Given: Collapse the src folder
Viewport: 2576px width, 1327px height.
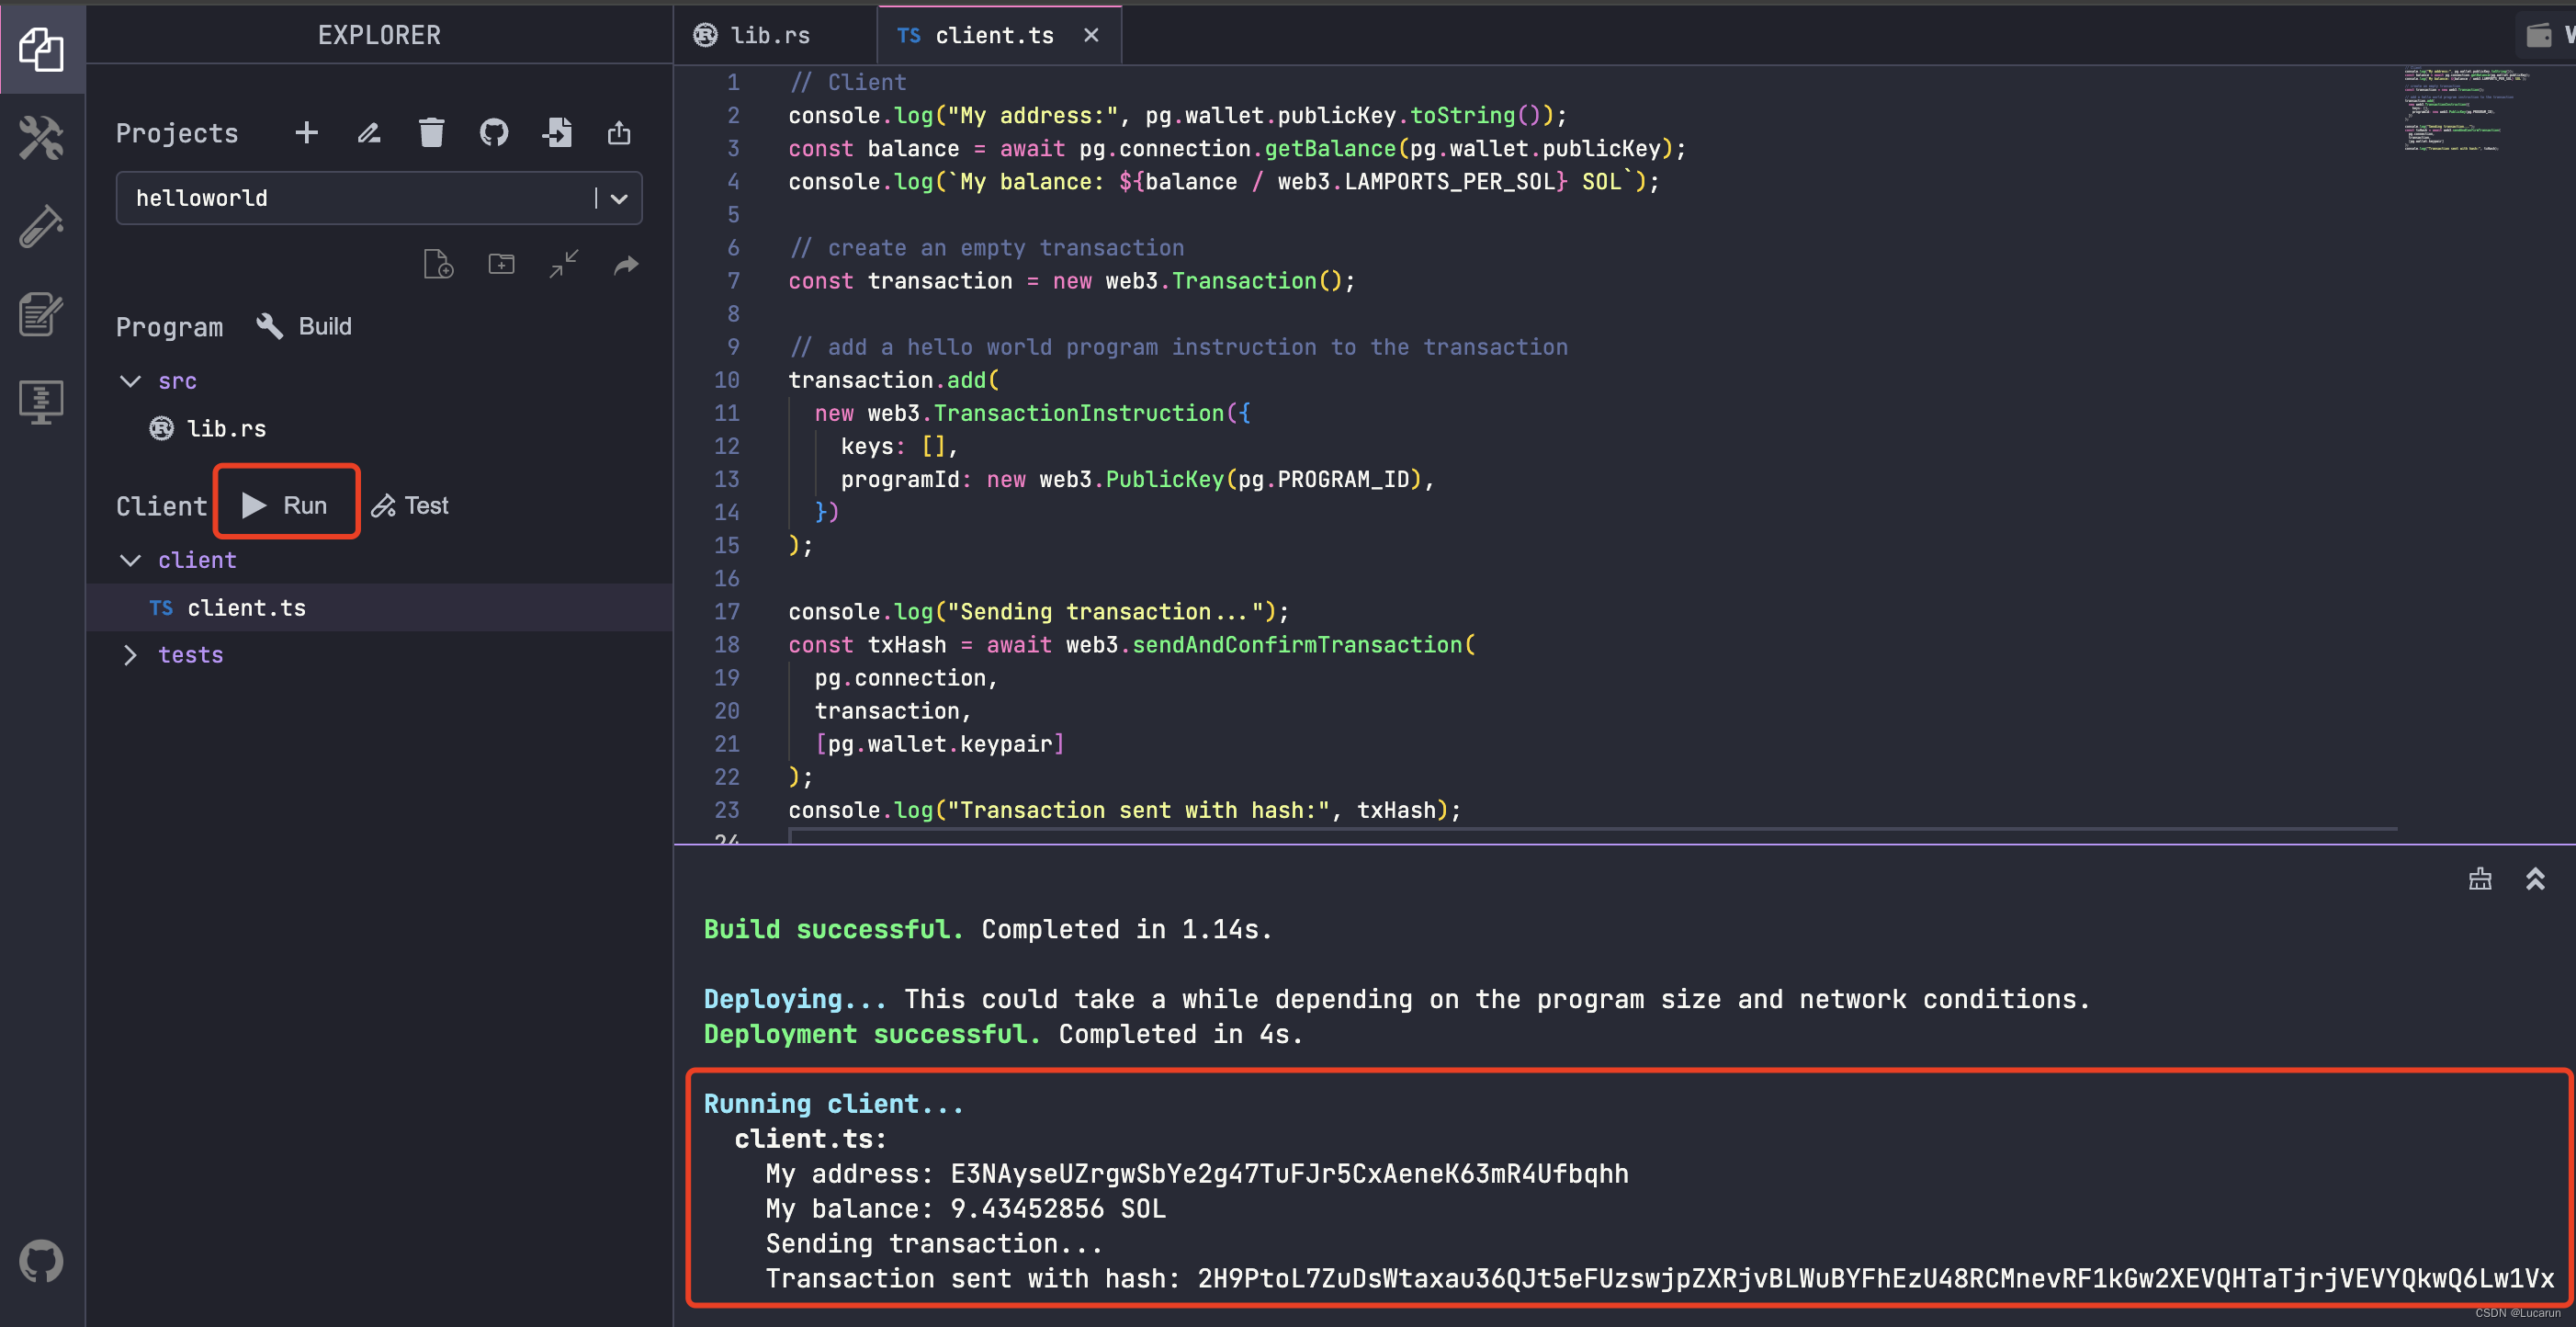Looking at the screenshot, I should [130, 381].
